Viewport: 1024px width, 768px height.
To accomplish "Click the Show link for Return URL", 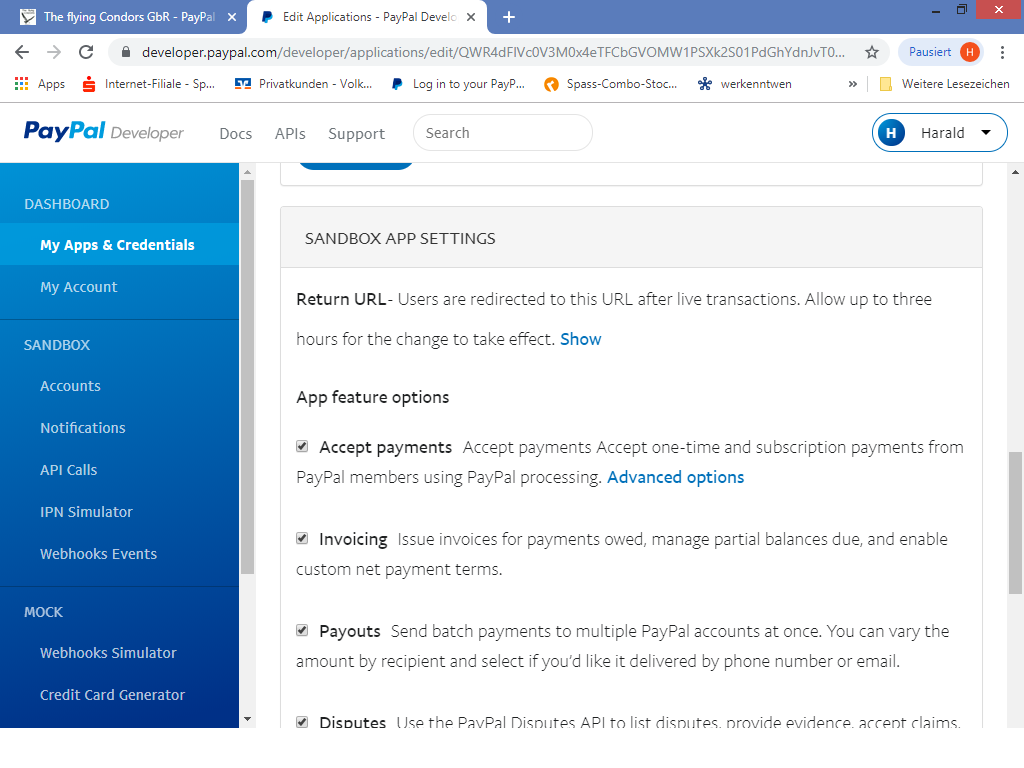I will pyautogui.click(x=580, y=339).
